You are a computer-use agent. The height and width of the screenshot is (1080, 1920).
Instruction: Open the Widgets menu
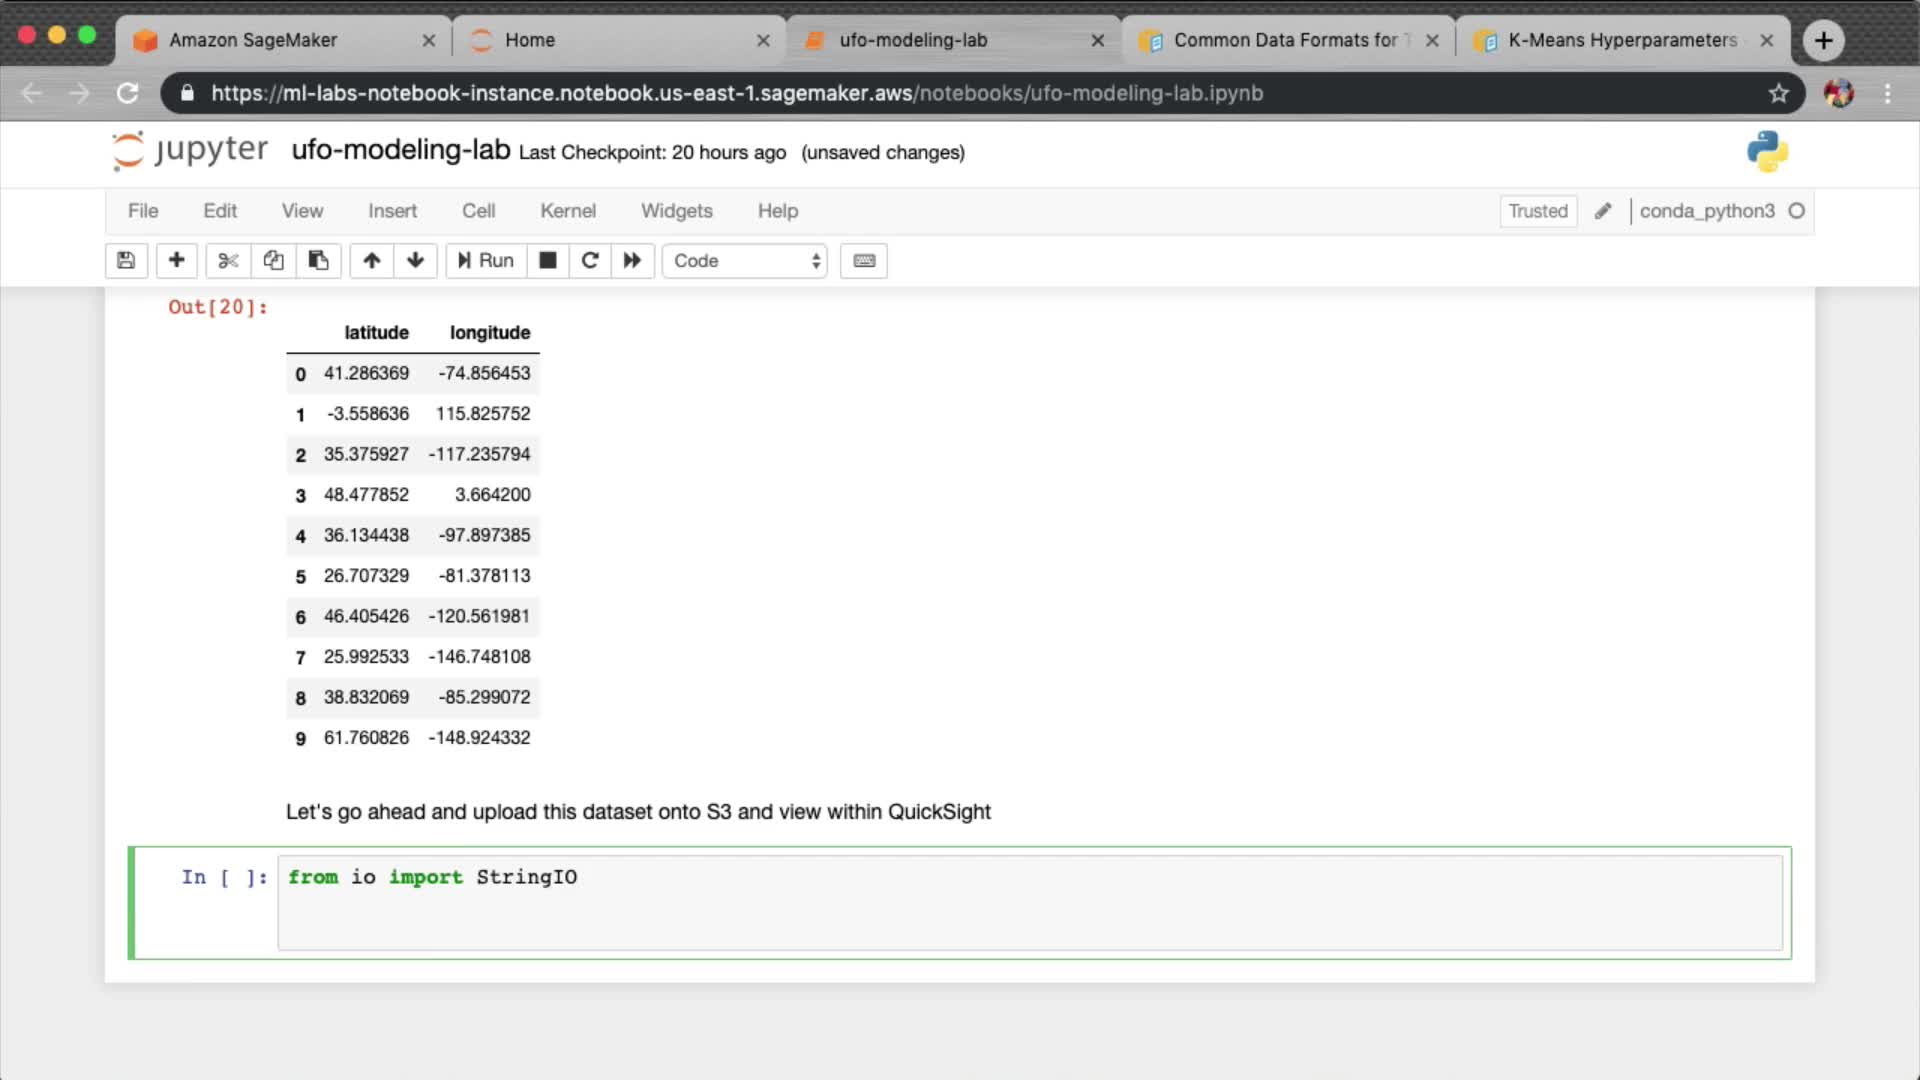tap(676, 211)
